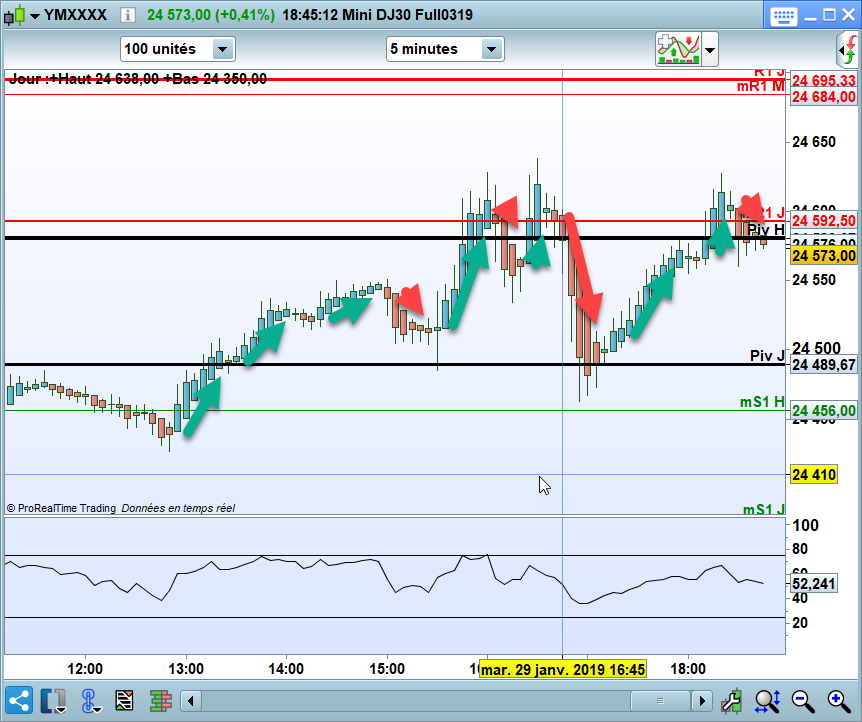Expand the arrow beside the indicators icon

(710, 50)
